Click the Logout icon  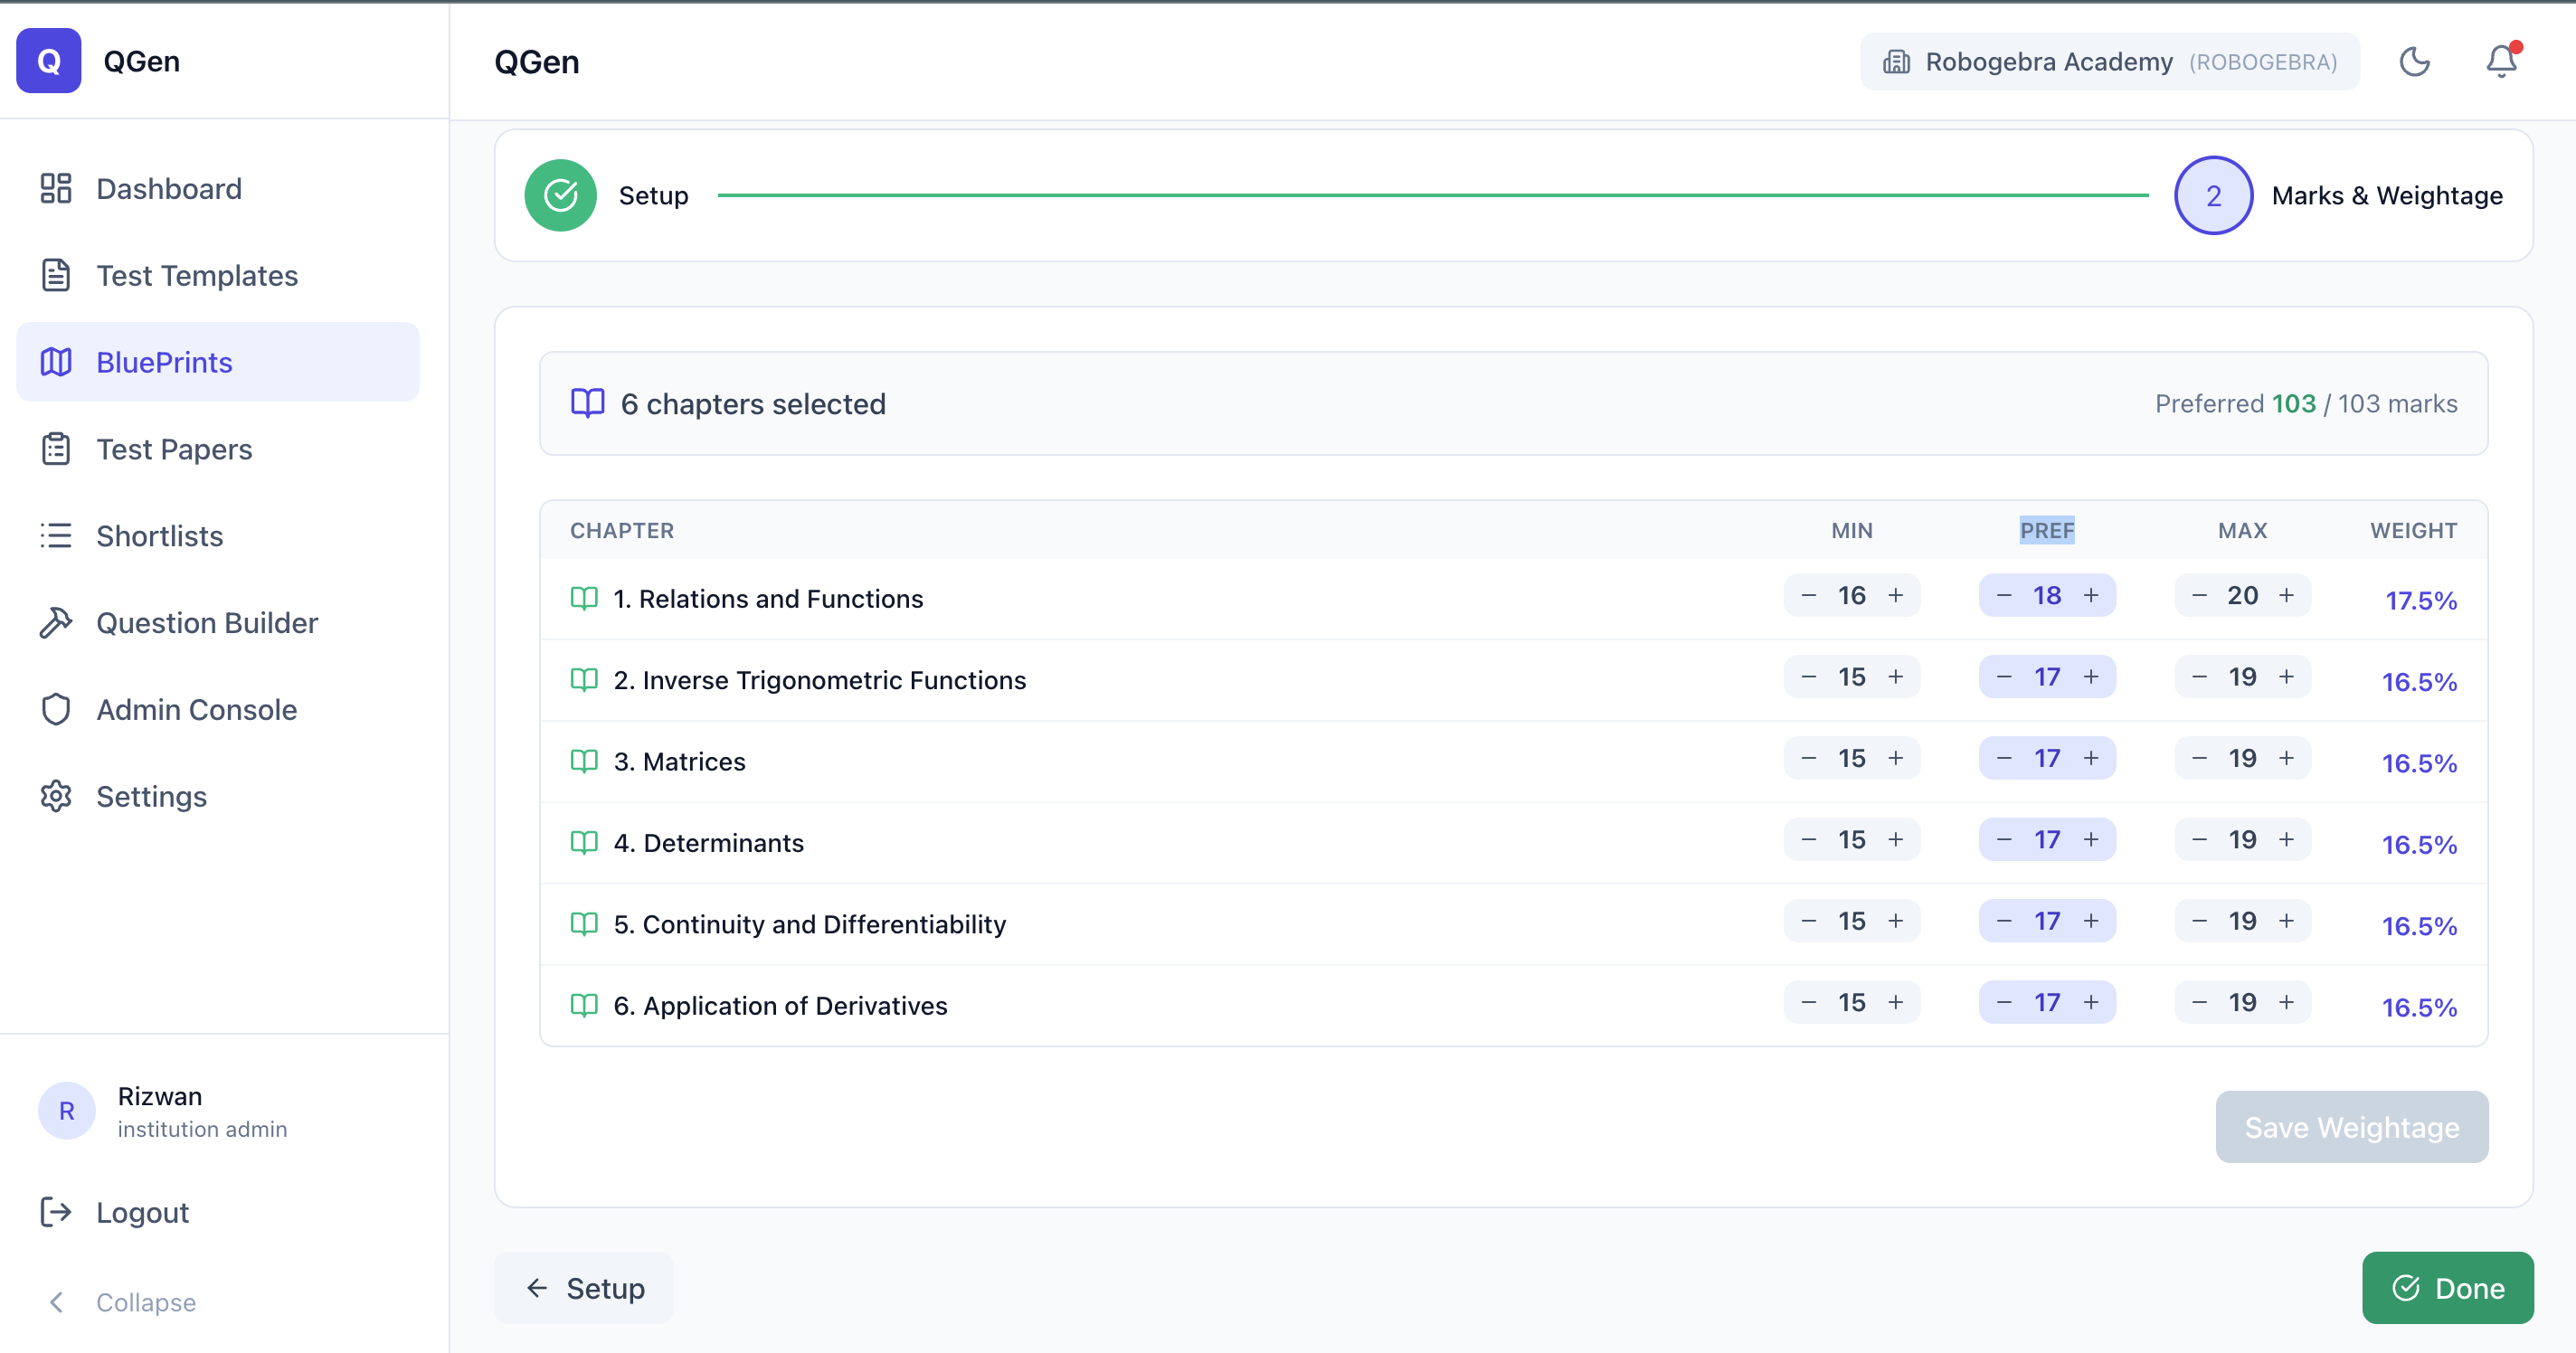(x=56, y=1212)
